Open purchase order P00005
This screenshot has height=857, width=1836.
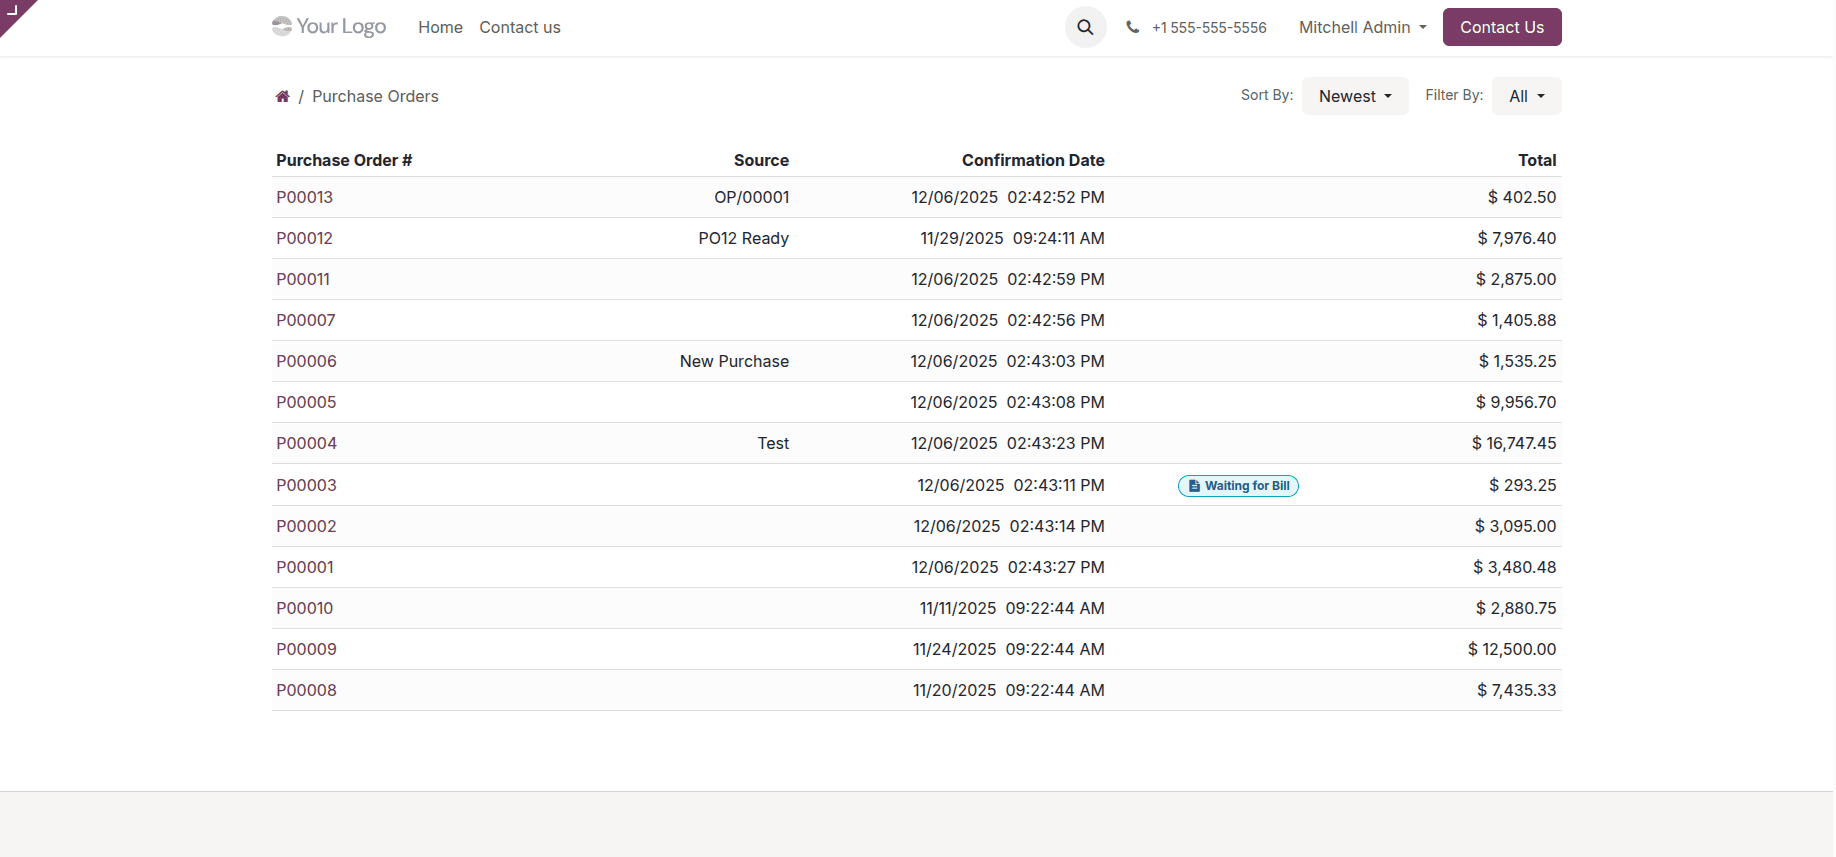pyautogui.click(x=307, y=402)
